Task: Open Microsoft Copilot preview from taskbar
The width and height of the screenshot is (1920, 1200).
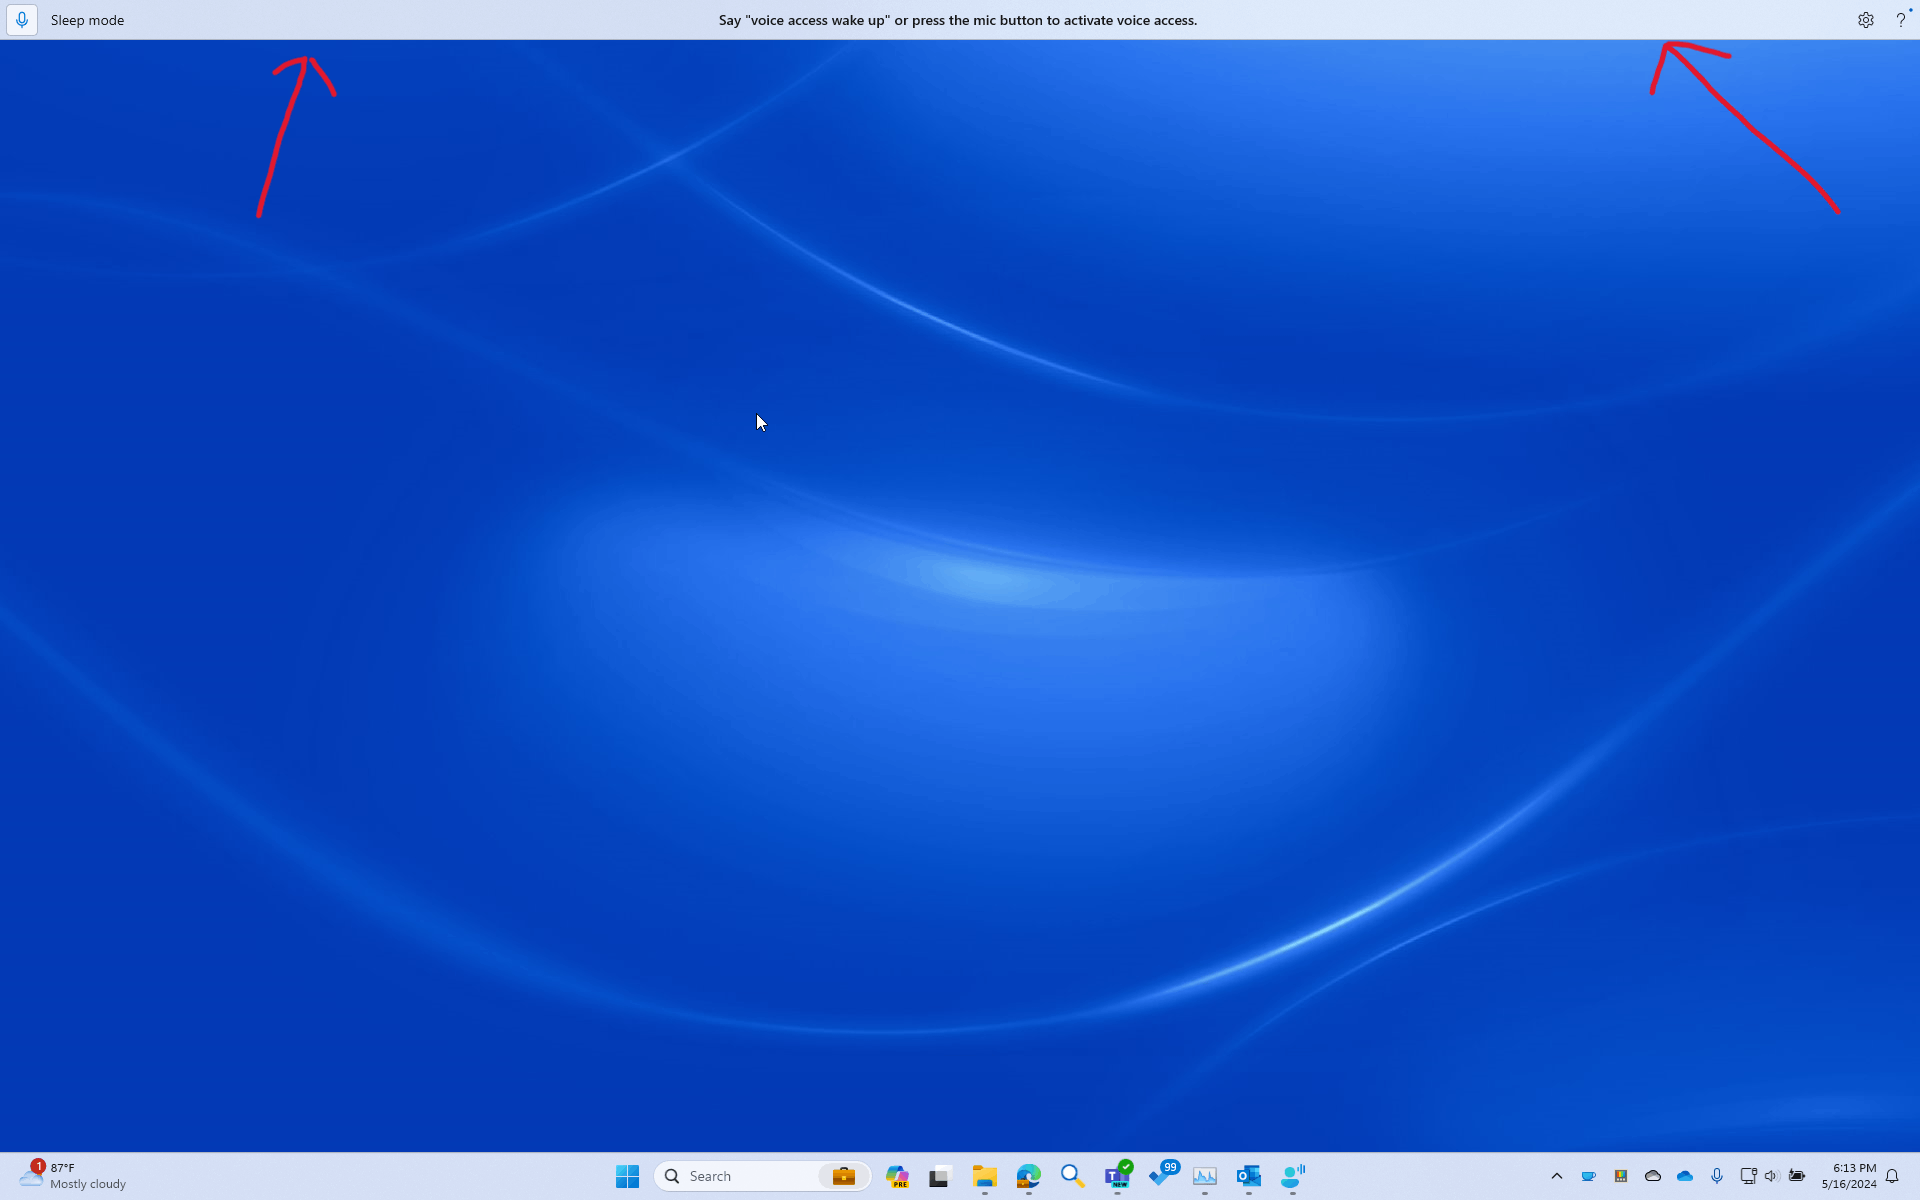Action: point(897,1176)
